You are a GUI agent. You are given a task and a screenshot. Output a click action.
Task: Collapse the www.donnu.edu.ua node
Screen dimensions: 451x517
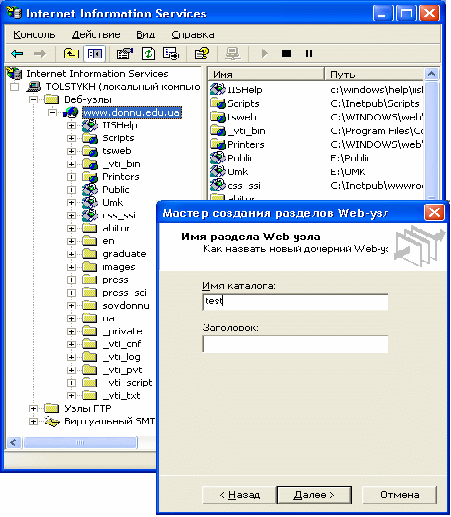coord(52,113)
